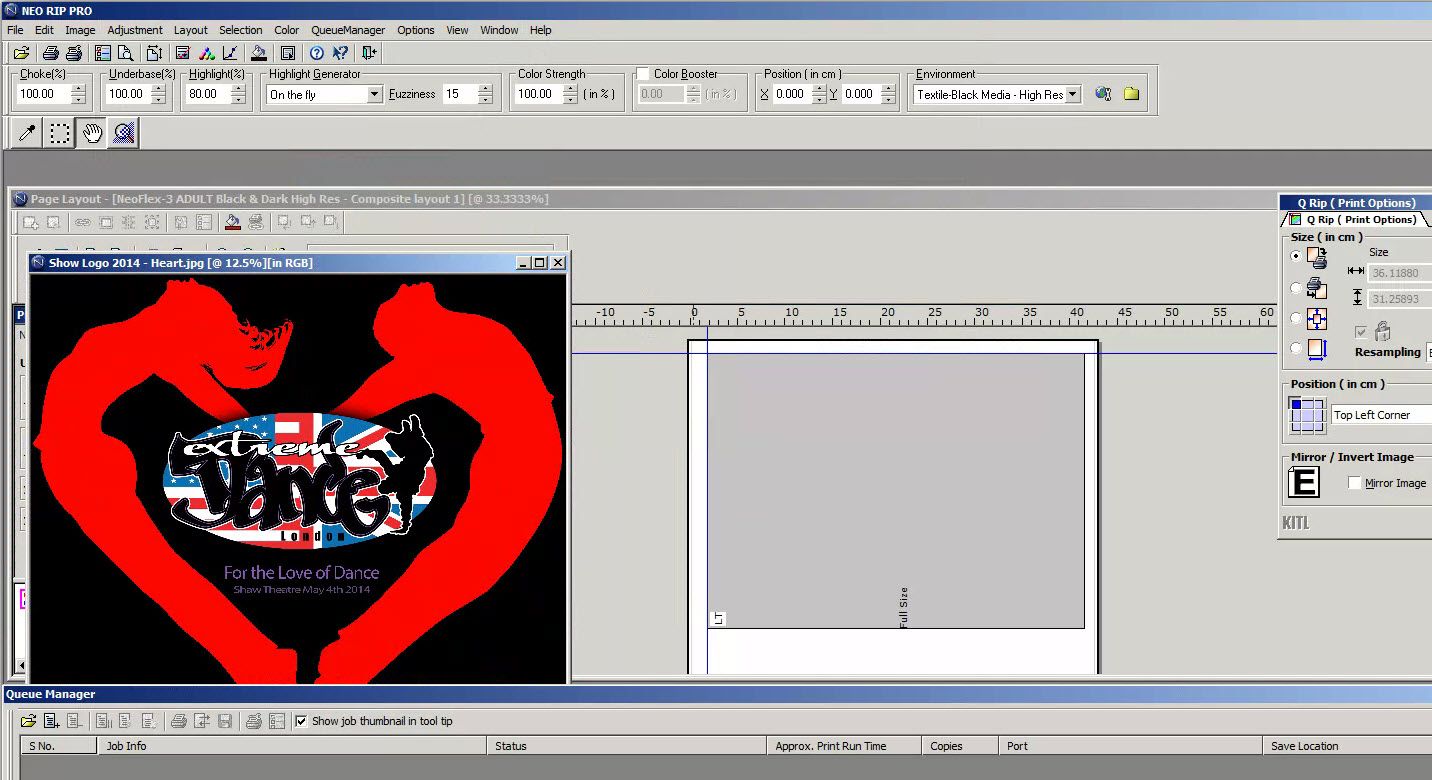Click the Show Logo 2014 Heart image preview
The image size is (1432, 780).
tap(299, 478)
